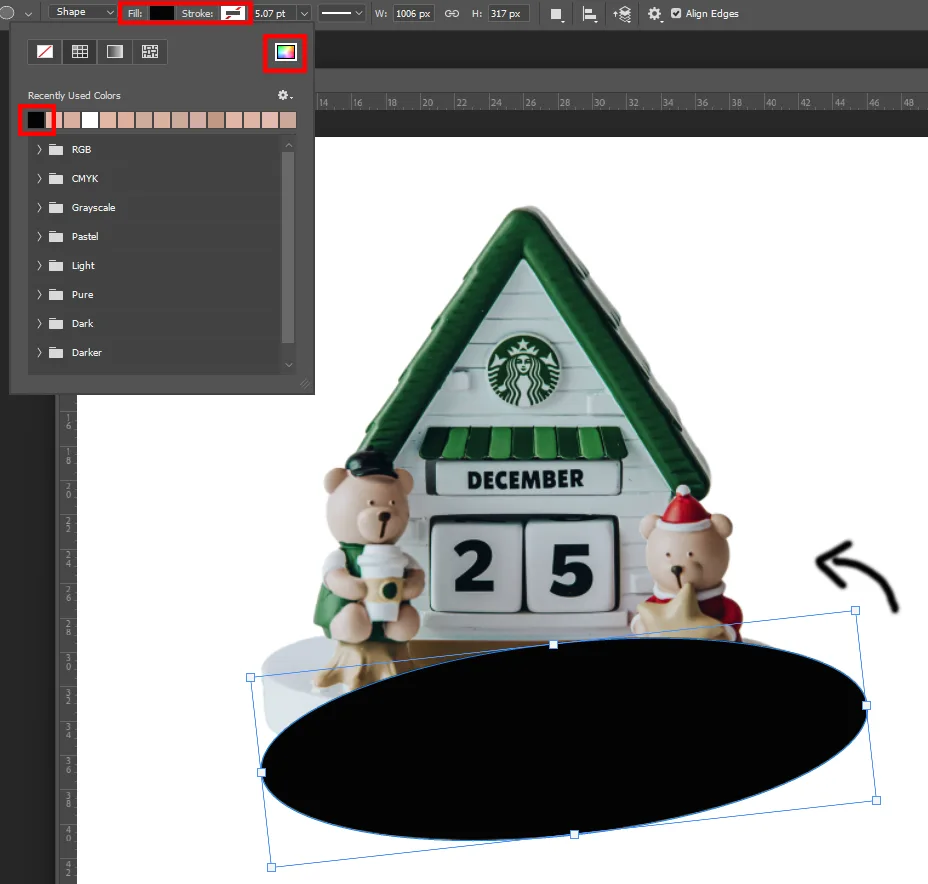The height and width of the screenshot is (884, 928).
Task: Click the black ellipse shape
Action: (x=563, y=740)
